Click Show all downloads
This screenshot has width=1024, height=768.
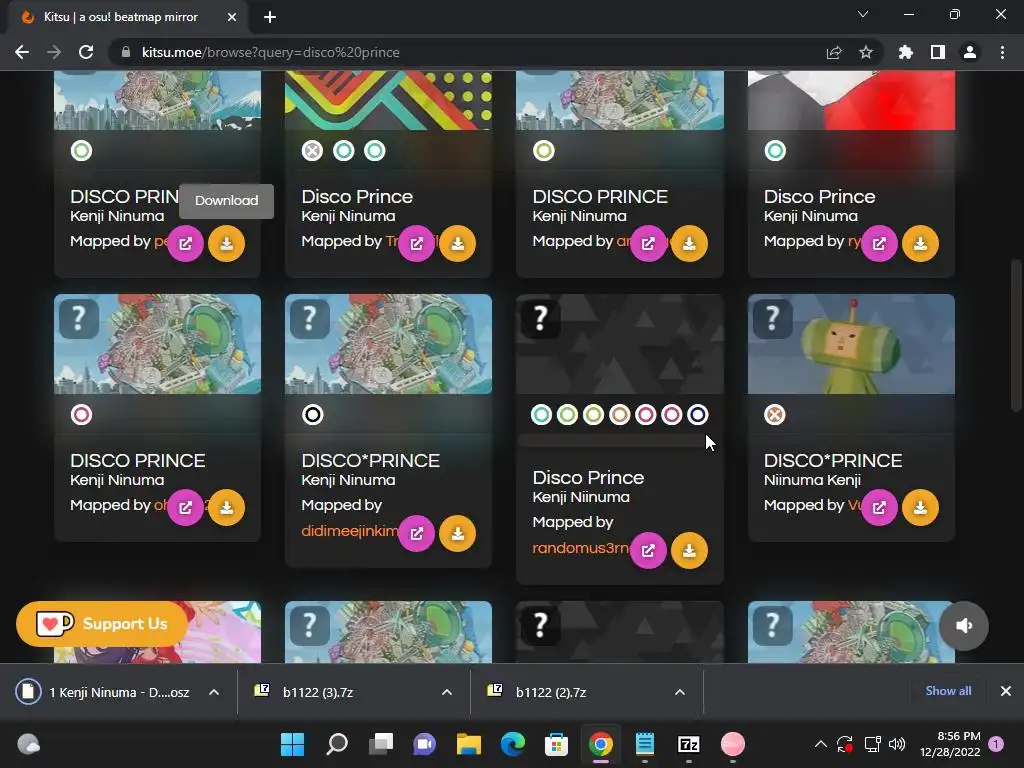pyautogui.click(x=948, y=691)
